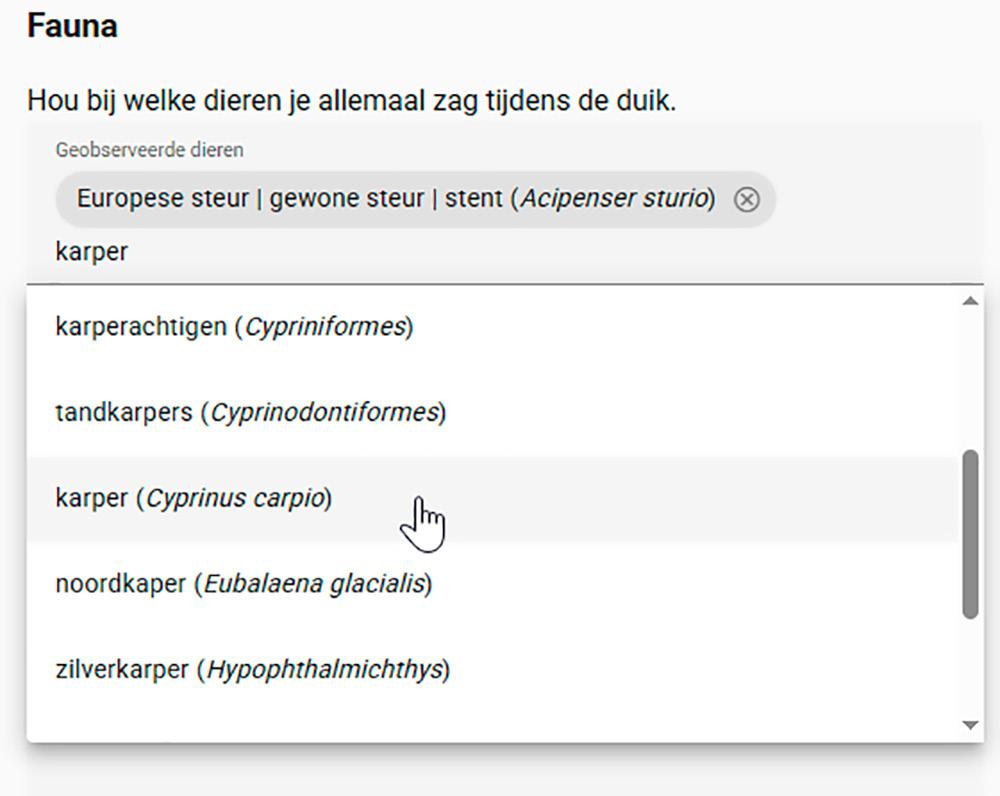
Task: Select noordkaper (Eubalaena glacialis) entry
Action: [243, 584]
